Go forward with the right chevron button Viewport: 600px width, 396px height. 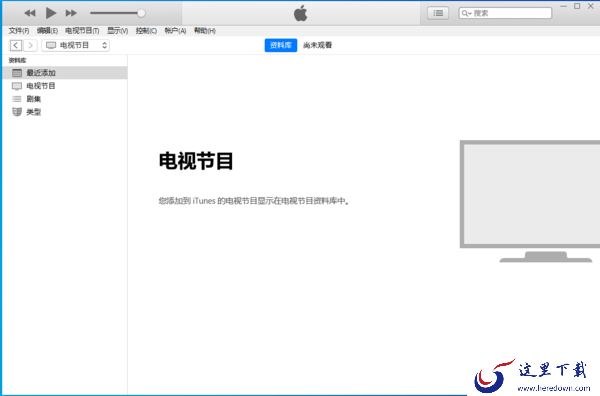(x=30, y=45)
